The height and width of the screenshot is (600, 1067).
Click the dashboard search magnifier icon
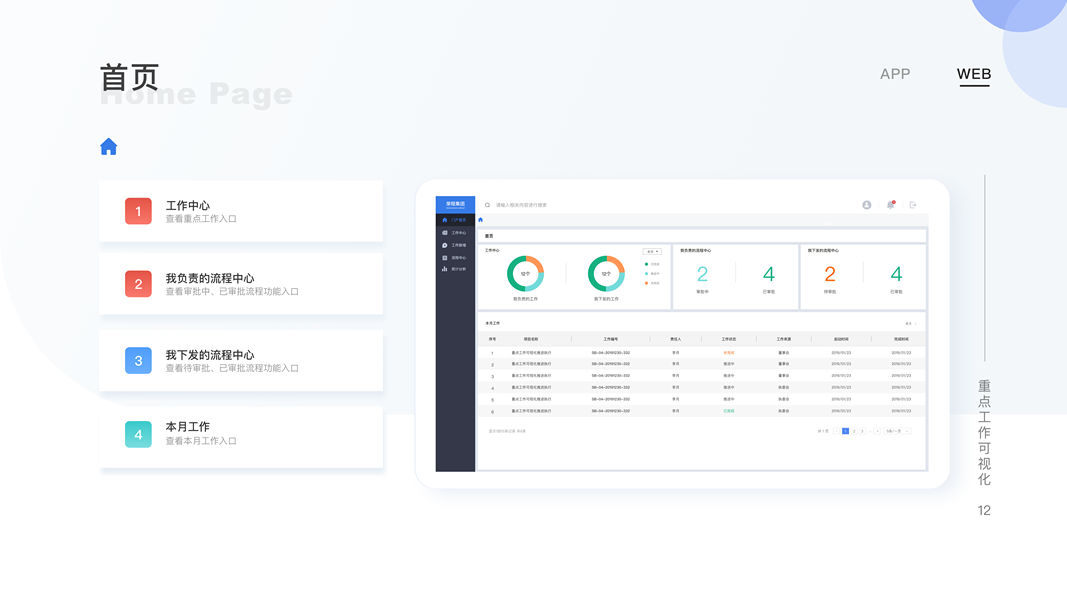[487, 205]
